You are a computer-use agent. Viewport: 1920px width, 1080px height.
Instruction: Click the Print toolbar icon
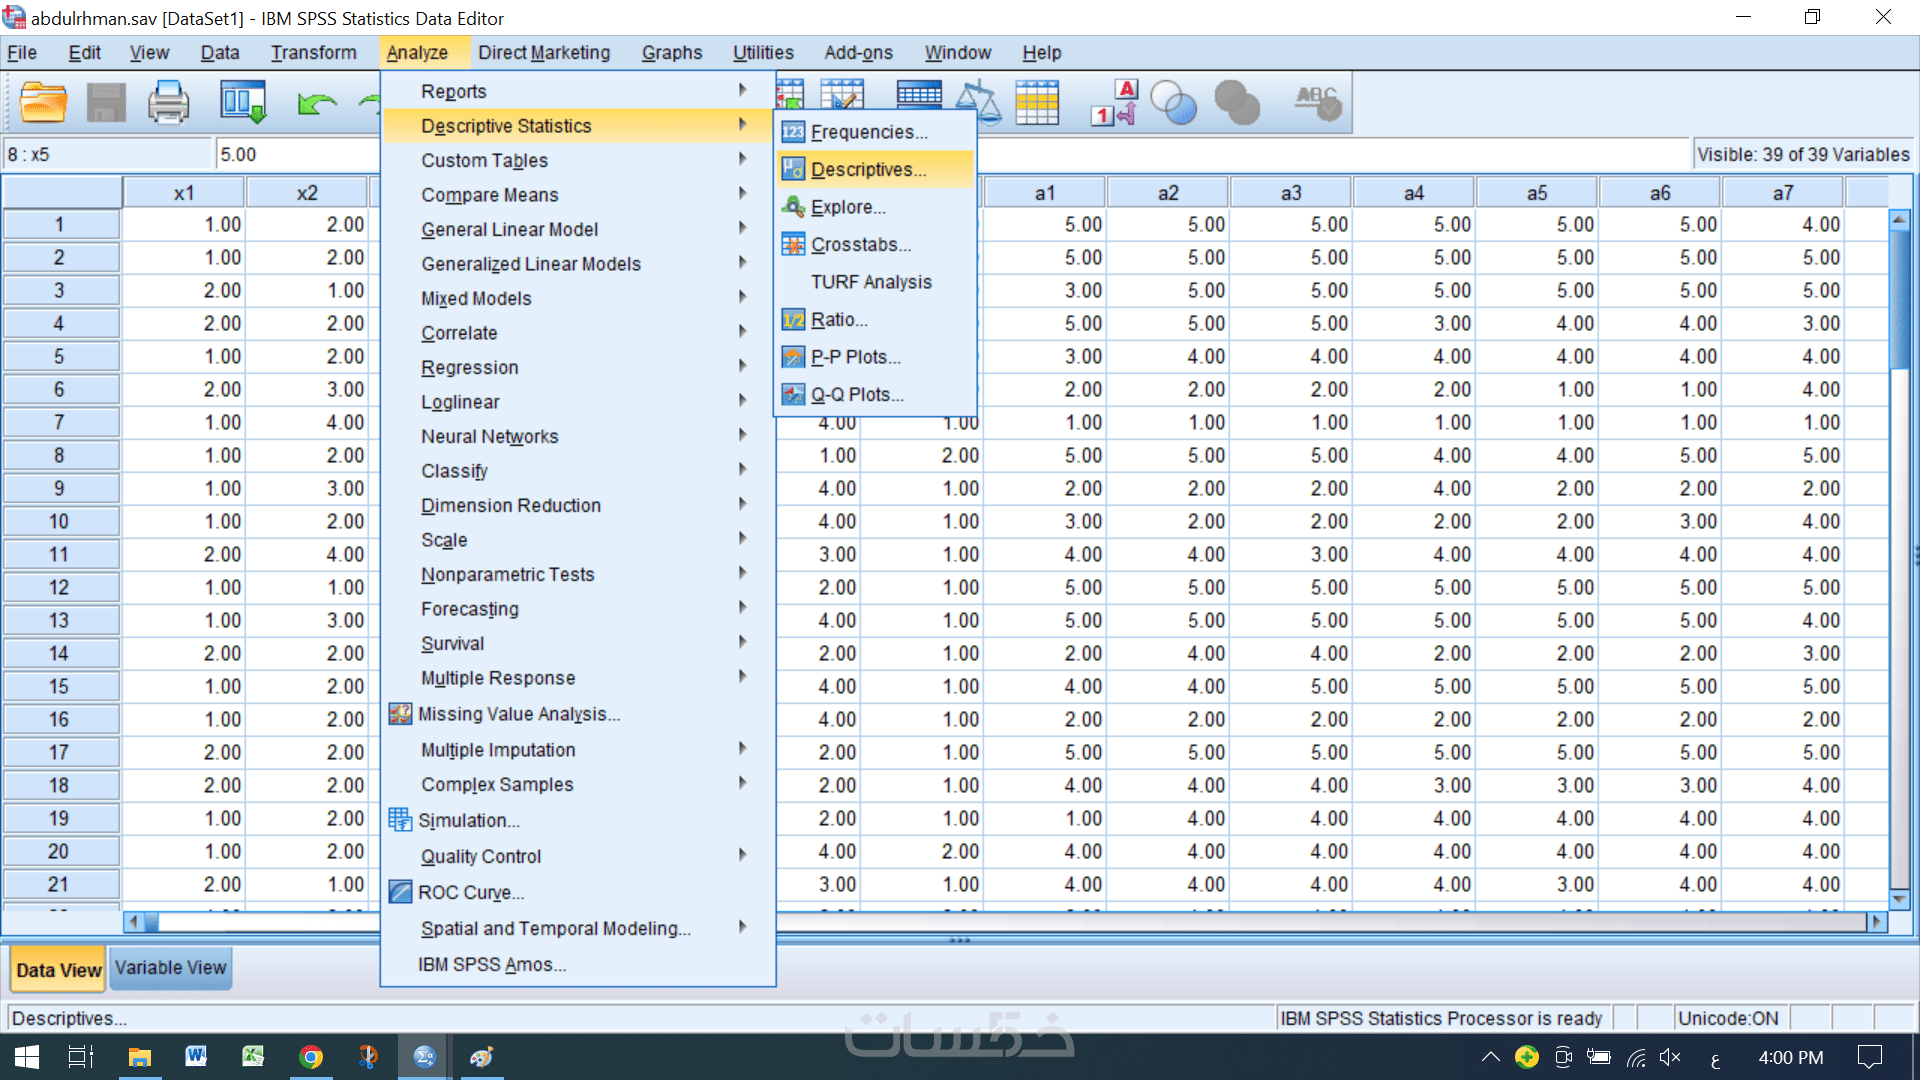[168, 102]
